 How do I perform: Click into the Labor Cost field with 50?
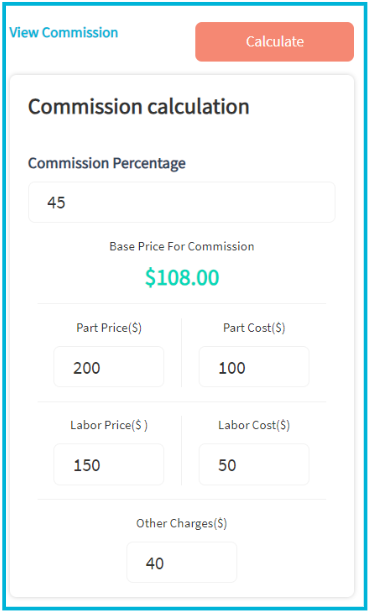(254, 464)
